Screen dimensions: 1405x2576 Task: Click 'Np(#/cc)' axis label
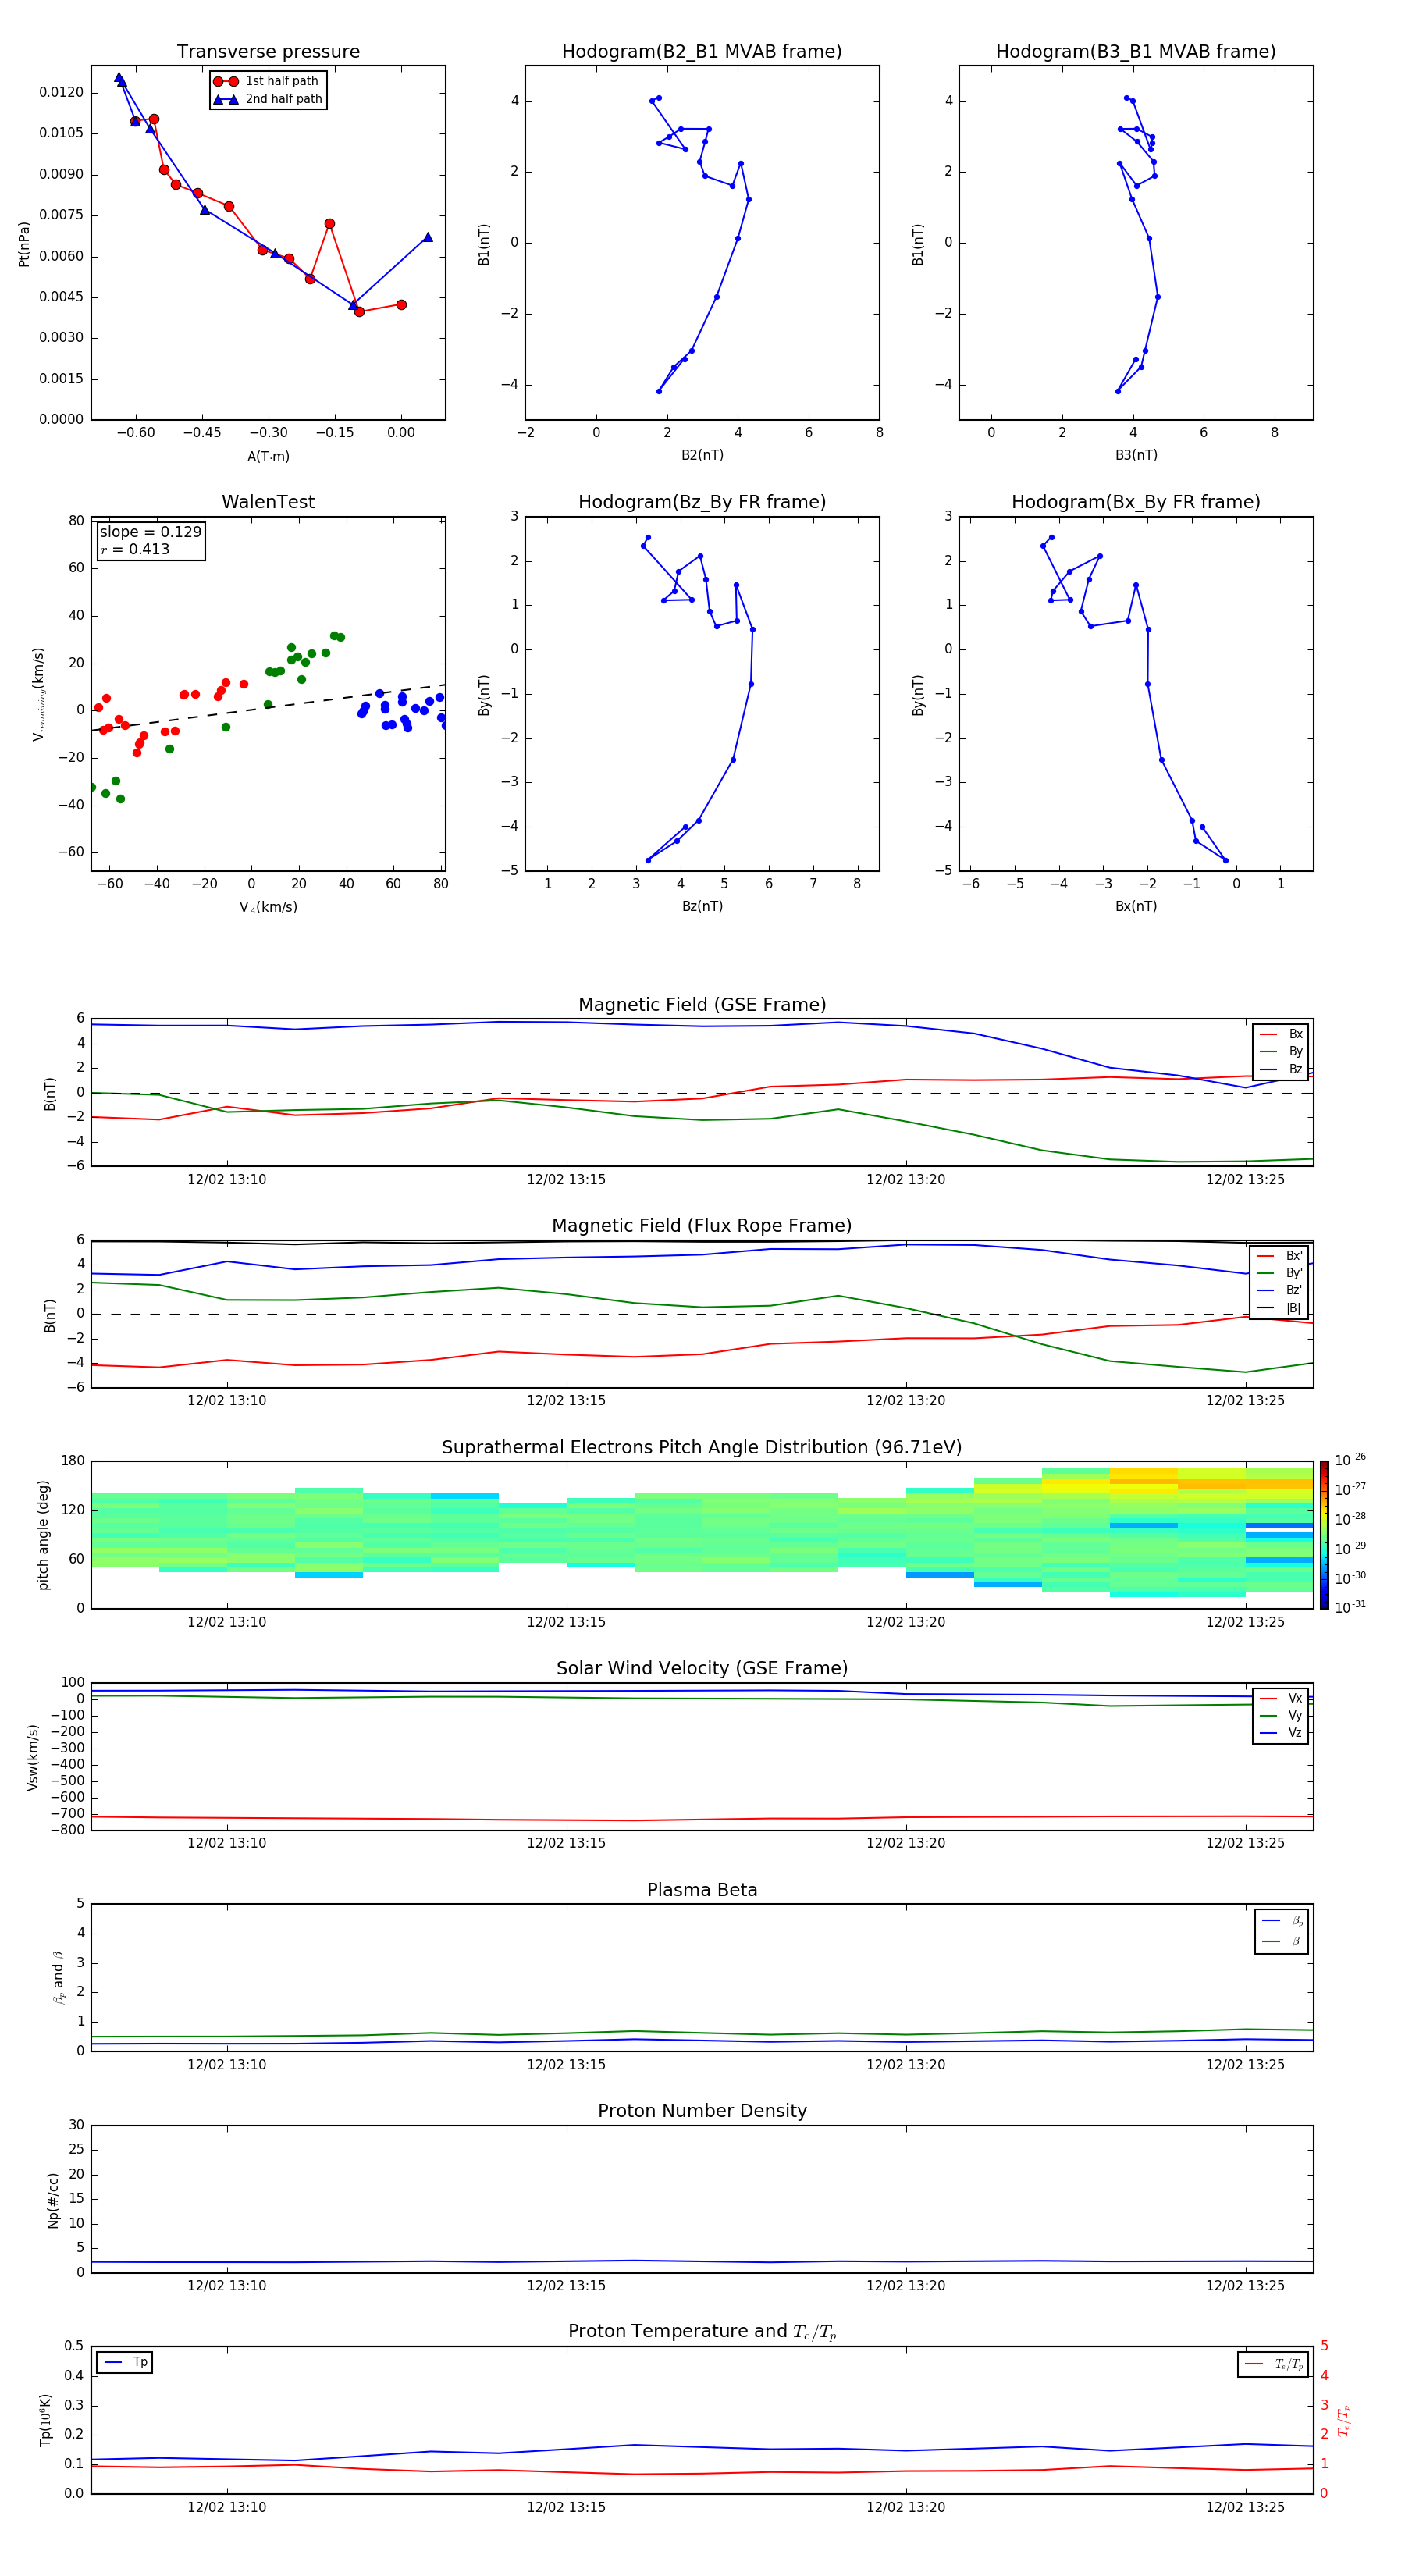pyautogui.click(x=53, y=2199)
